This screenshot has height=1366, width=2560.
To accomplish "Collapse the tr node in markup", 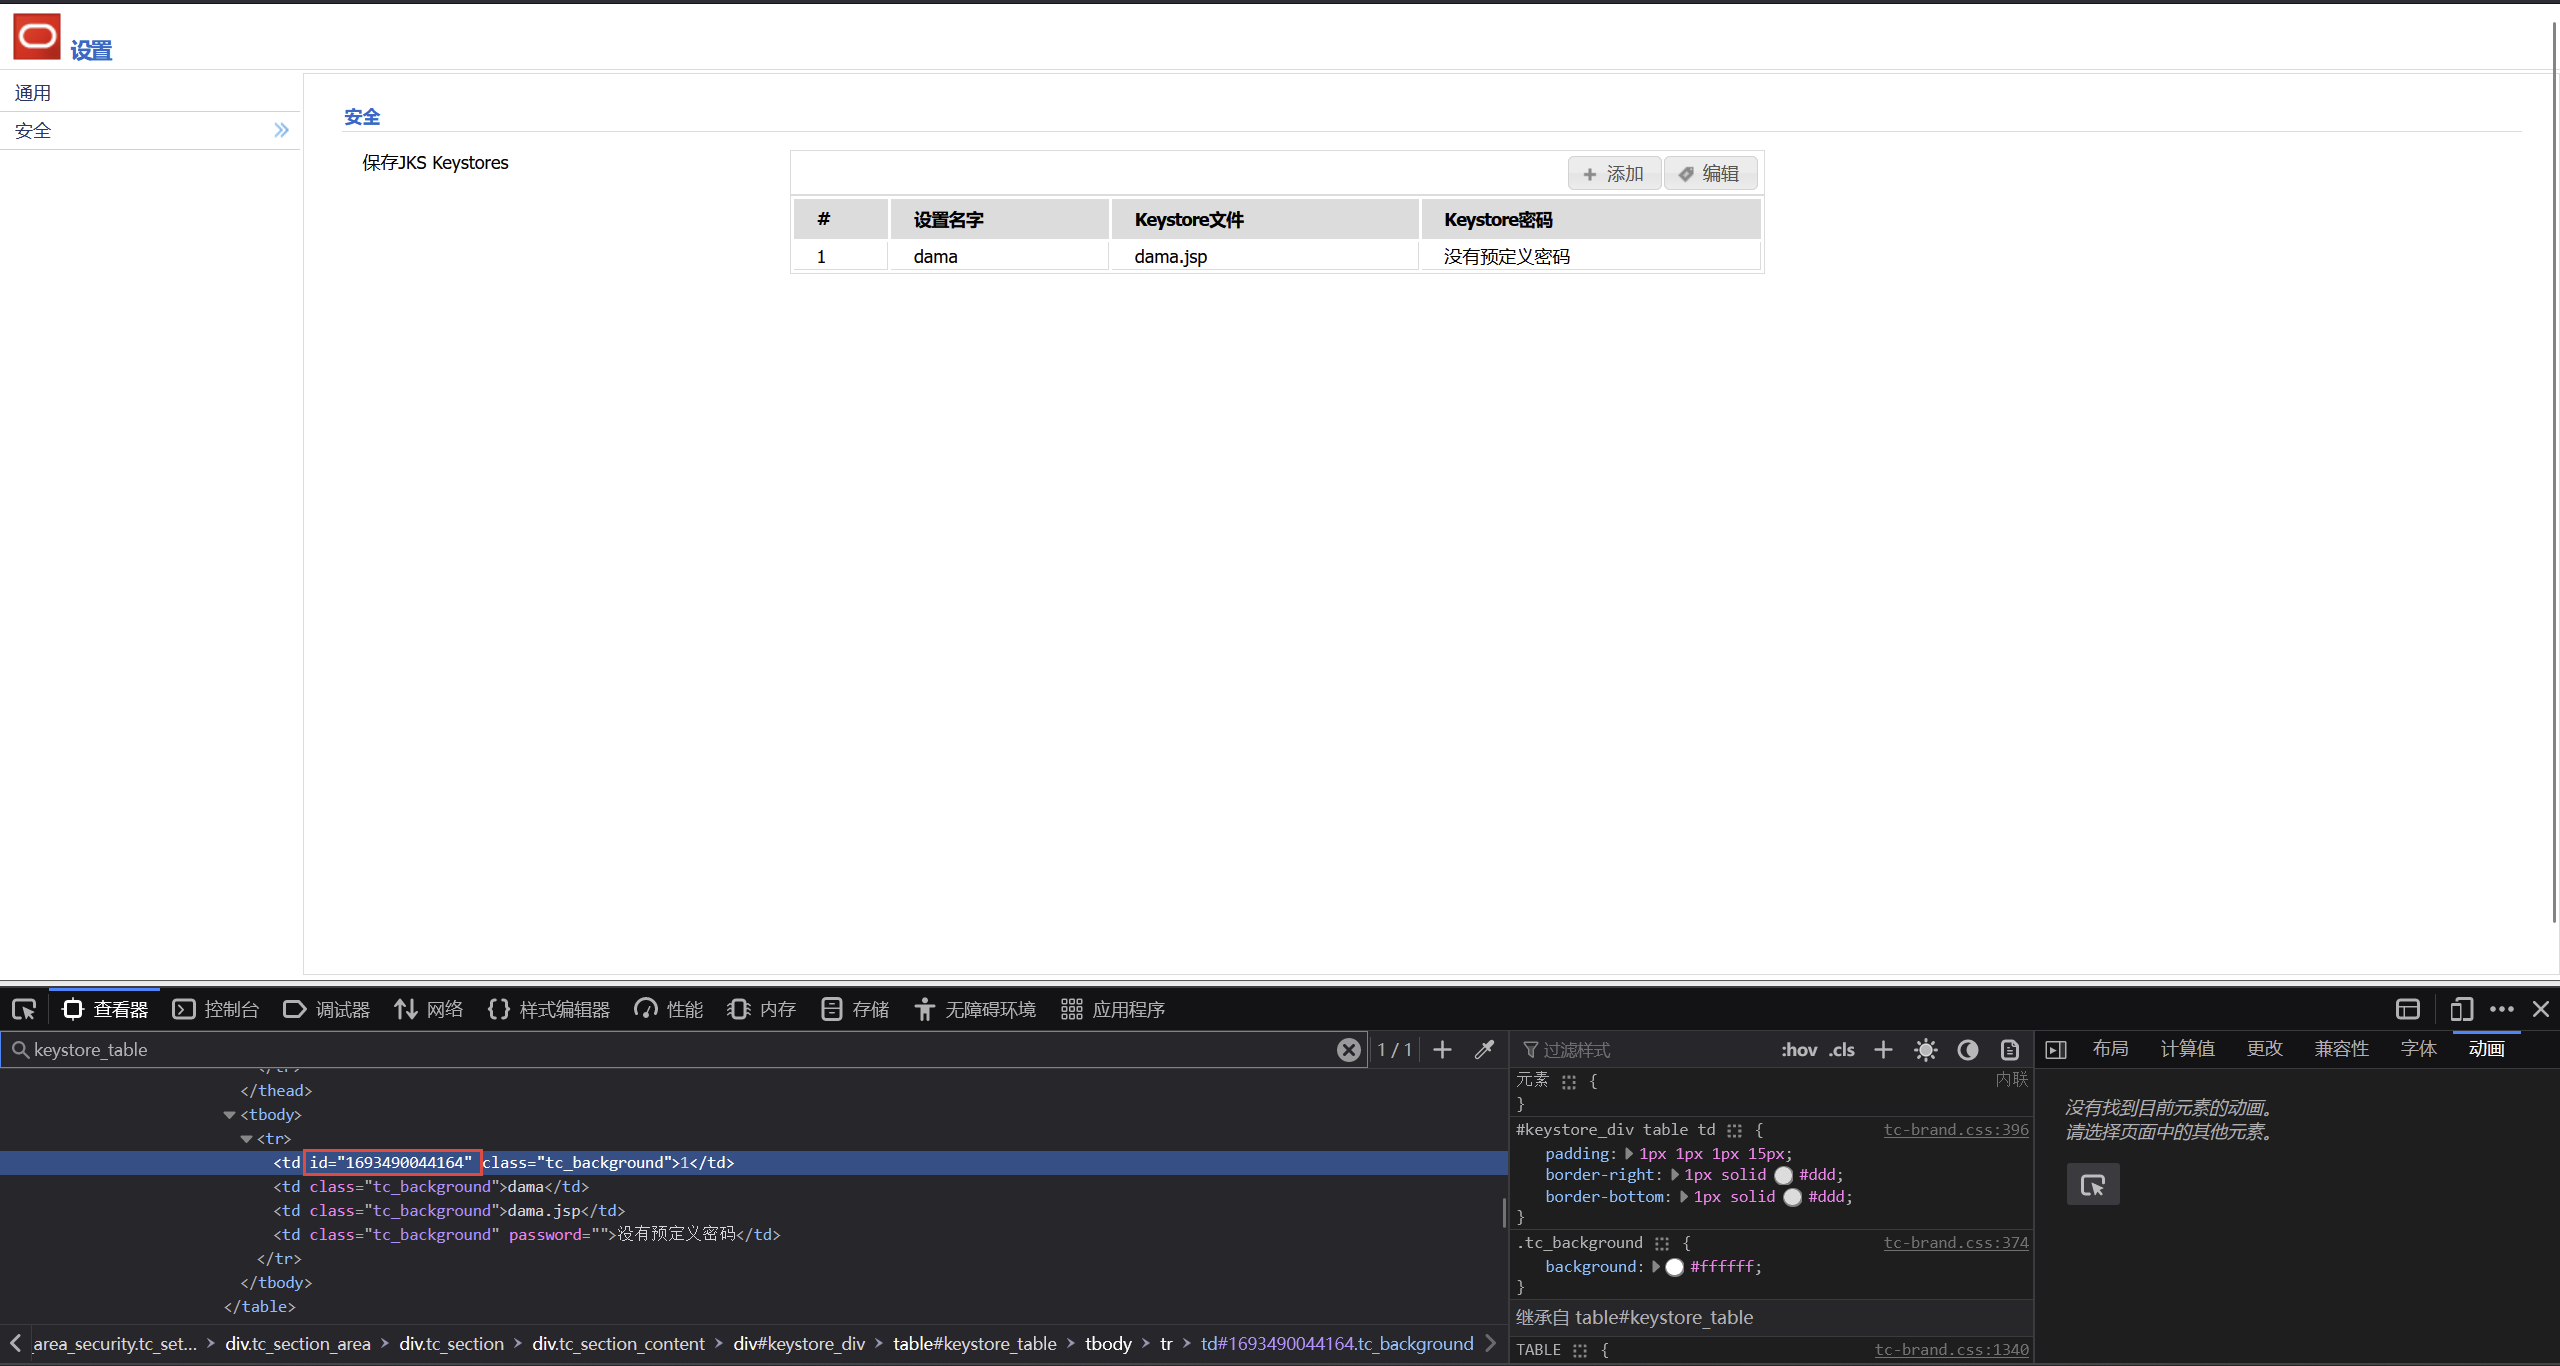I will (x=246, y=1139).
